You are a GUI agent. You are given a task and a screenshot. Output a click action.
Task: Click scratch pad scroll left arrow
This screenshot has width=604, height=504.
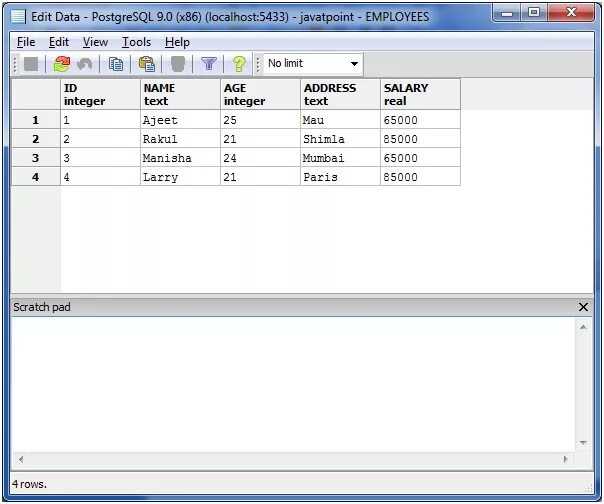click(21, 459)
